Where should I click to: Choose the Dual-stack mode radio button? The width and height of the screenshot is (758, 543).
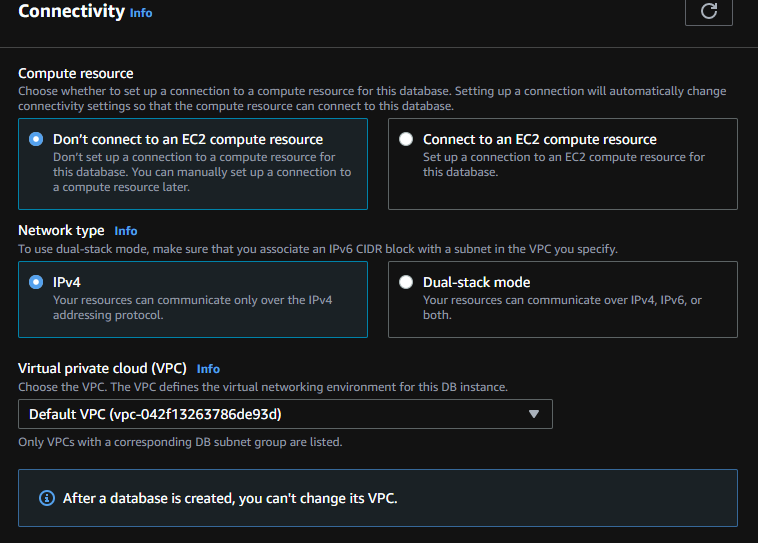tap(406, 282)
